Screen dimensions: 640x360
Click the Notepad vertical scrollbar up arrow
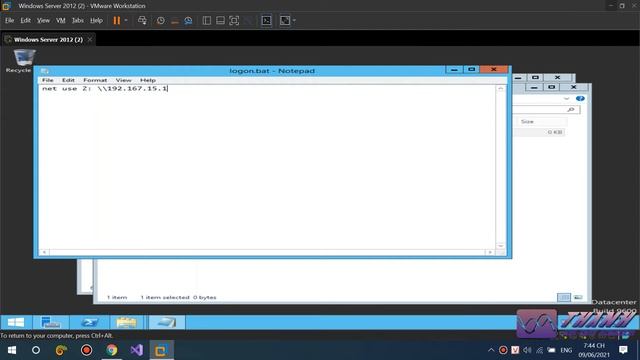[x=500, y=89]
